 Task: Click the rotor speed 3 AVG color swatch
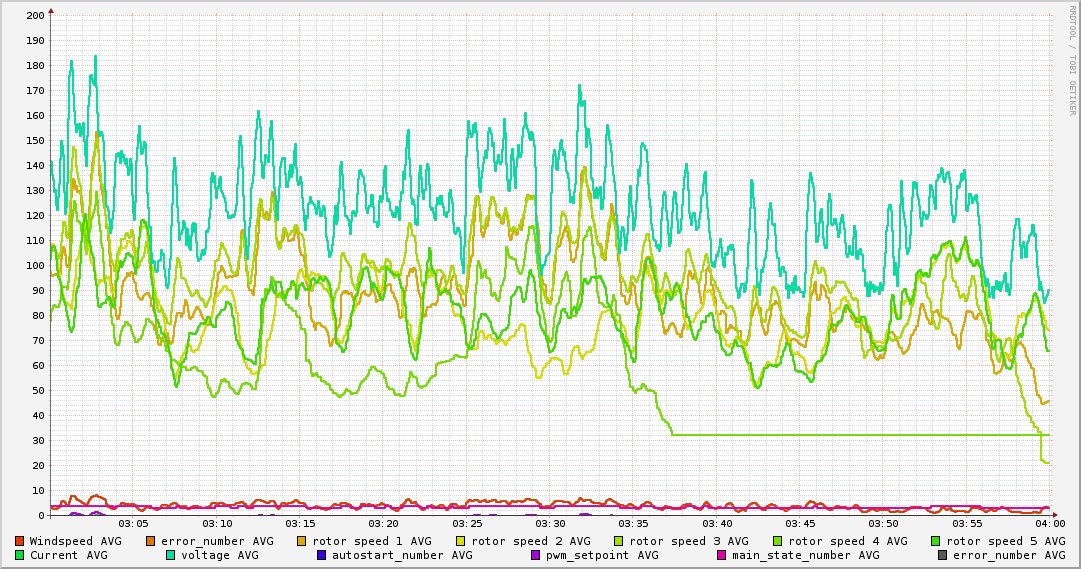tap(619, 541)
